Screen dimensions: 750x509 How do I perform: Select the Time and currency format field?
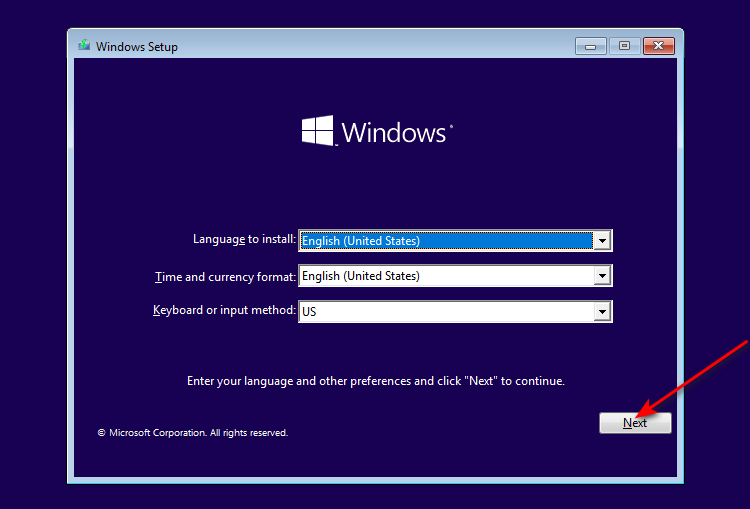(x=455, y=276)
